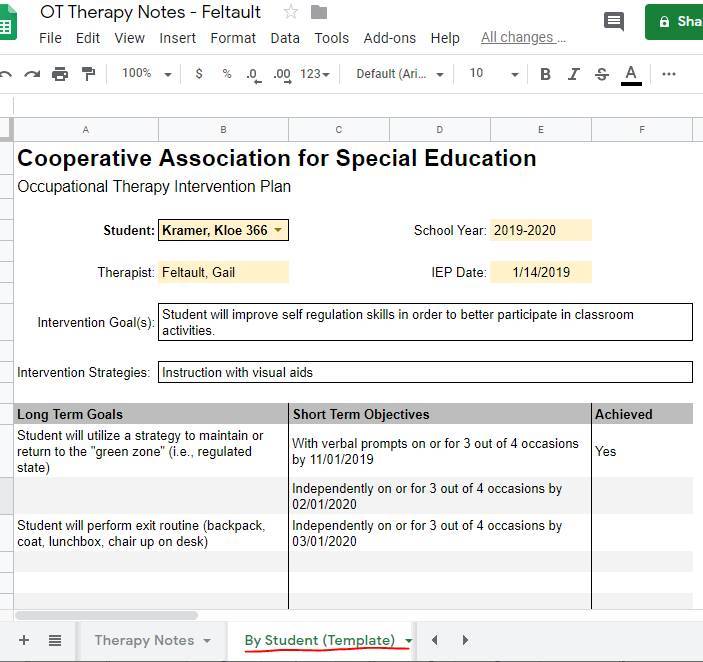703x662 pixels.
Task: Click the Intervention Goal(s) text box
Action: (425, 322)
